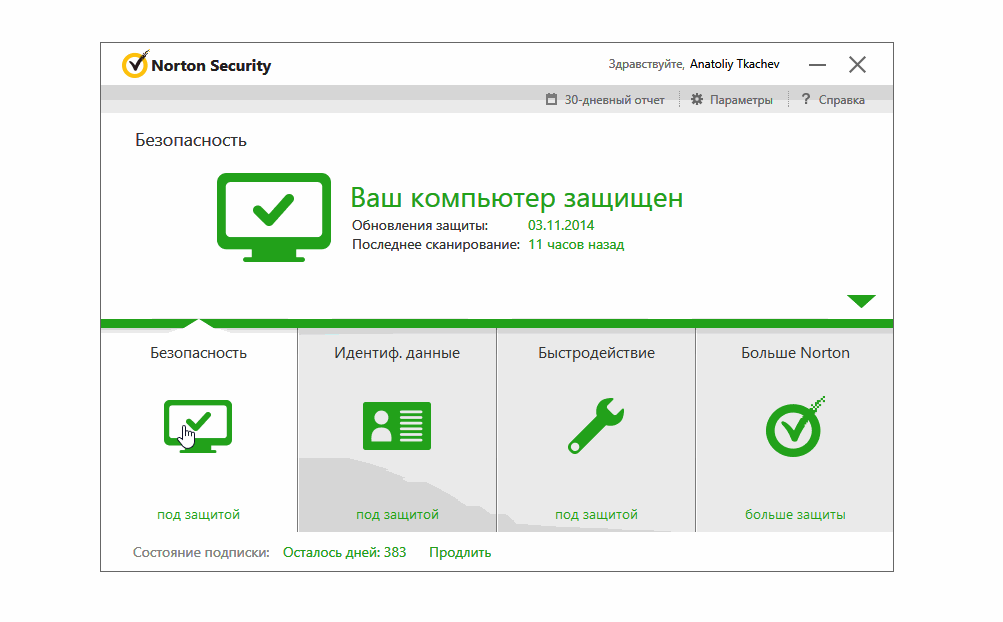Click the gear icon beside Параметры
This screenshot has height=622, width=1003.
pos(697,99)
